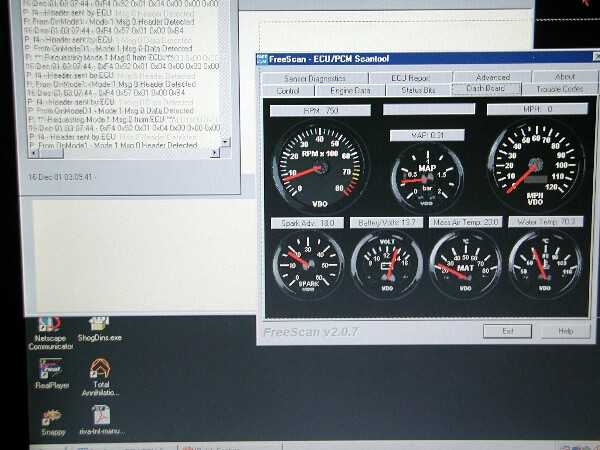
Task: Select the PDF manual desktop icon
Action: click(101, 420)
